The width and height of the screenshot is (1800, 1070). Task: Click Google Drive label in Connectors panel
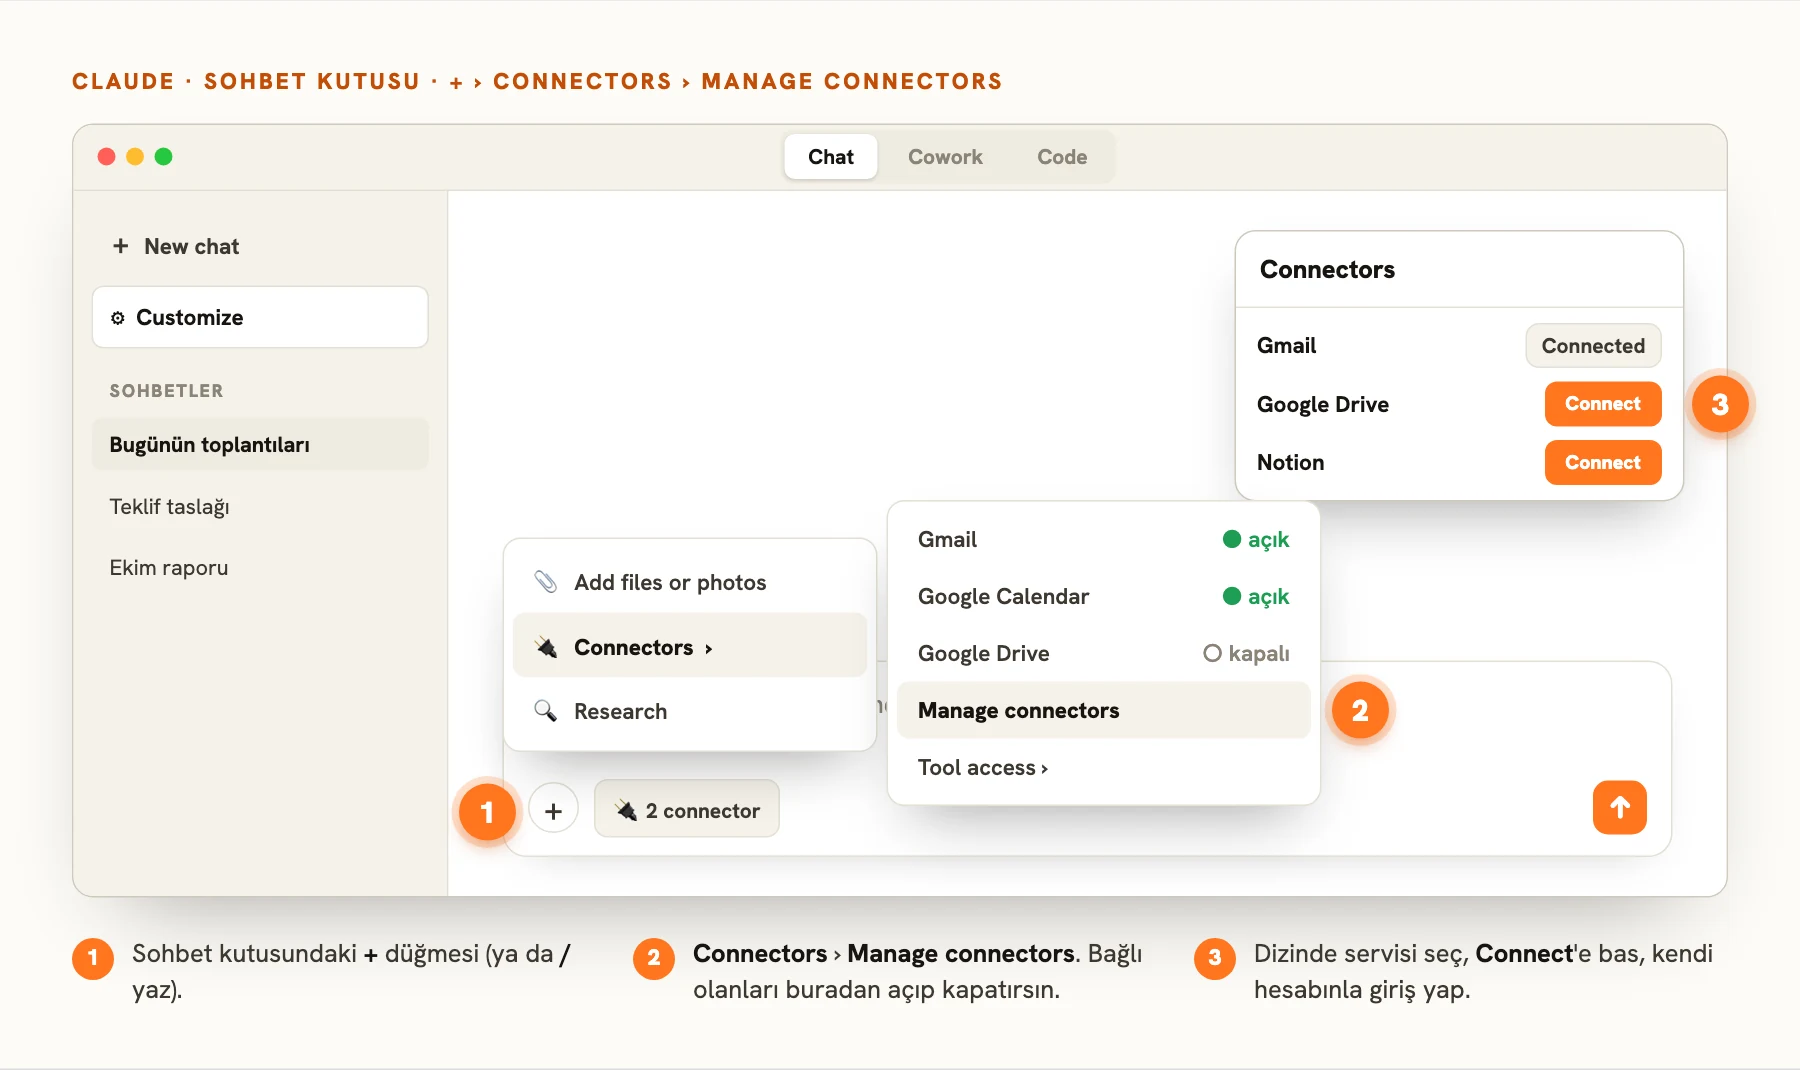coord(1322,405)
